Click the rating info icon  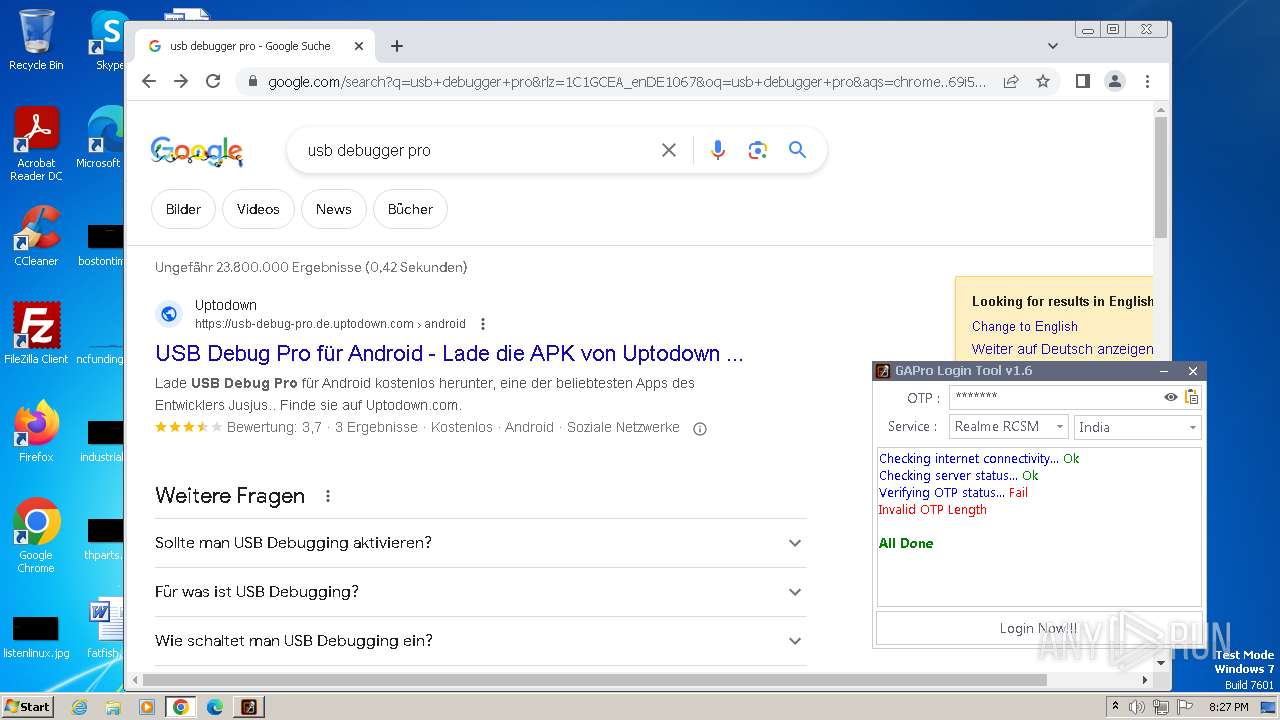(700, 428)
